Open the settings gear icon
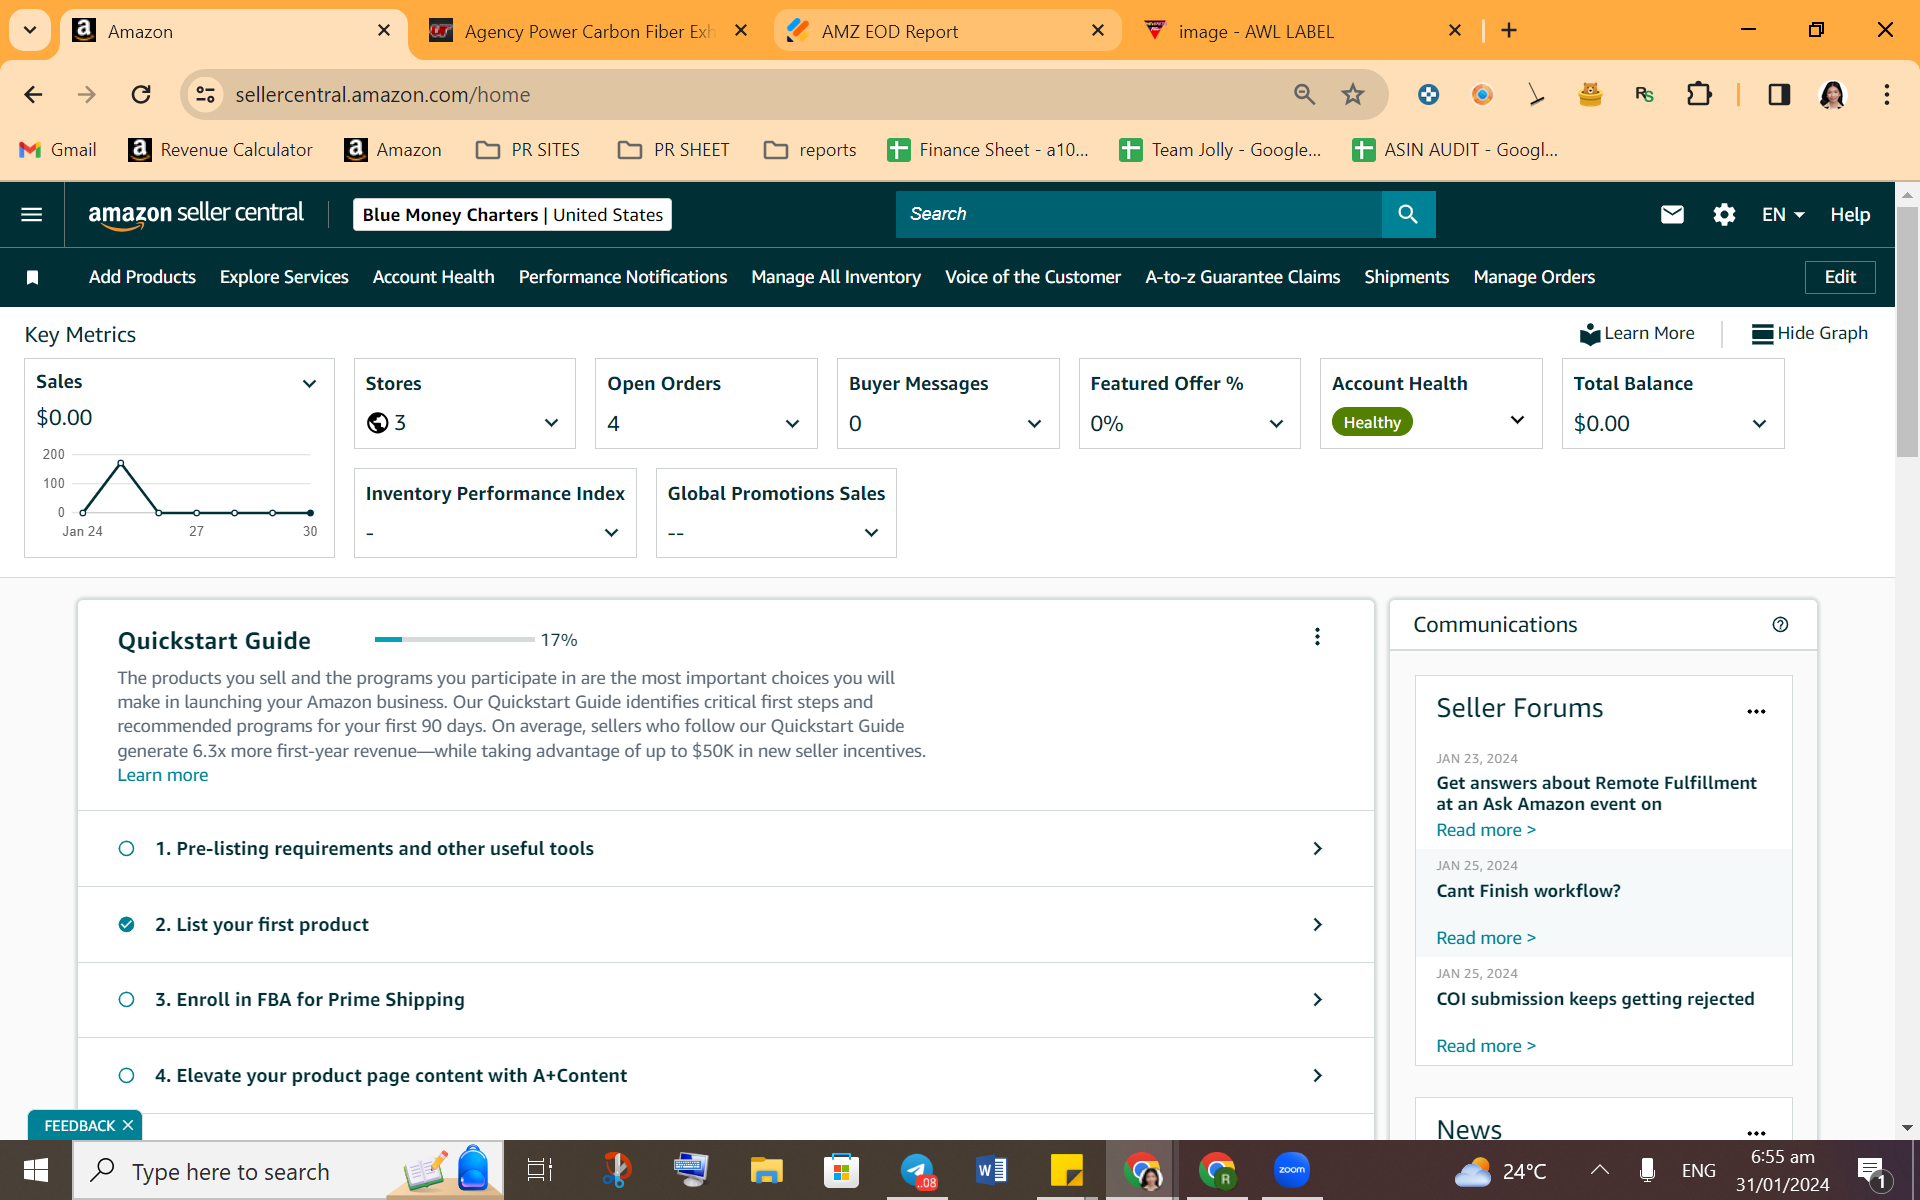The height and width of the screenshot is (1200, 1920). (x=1724, y=214)
